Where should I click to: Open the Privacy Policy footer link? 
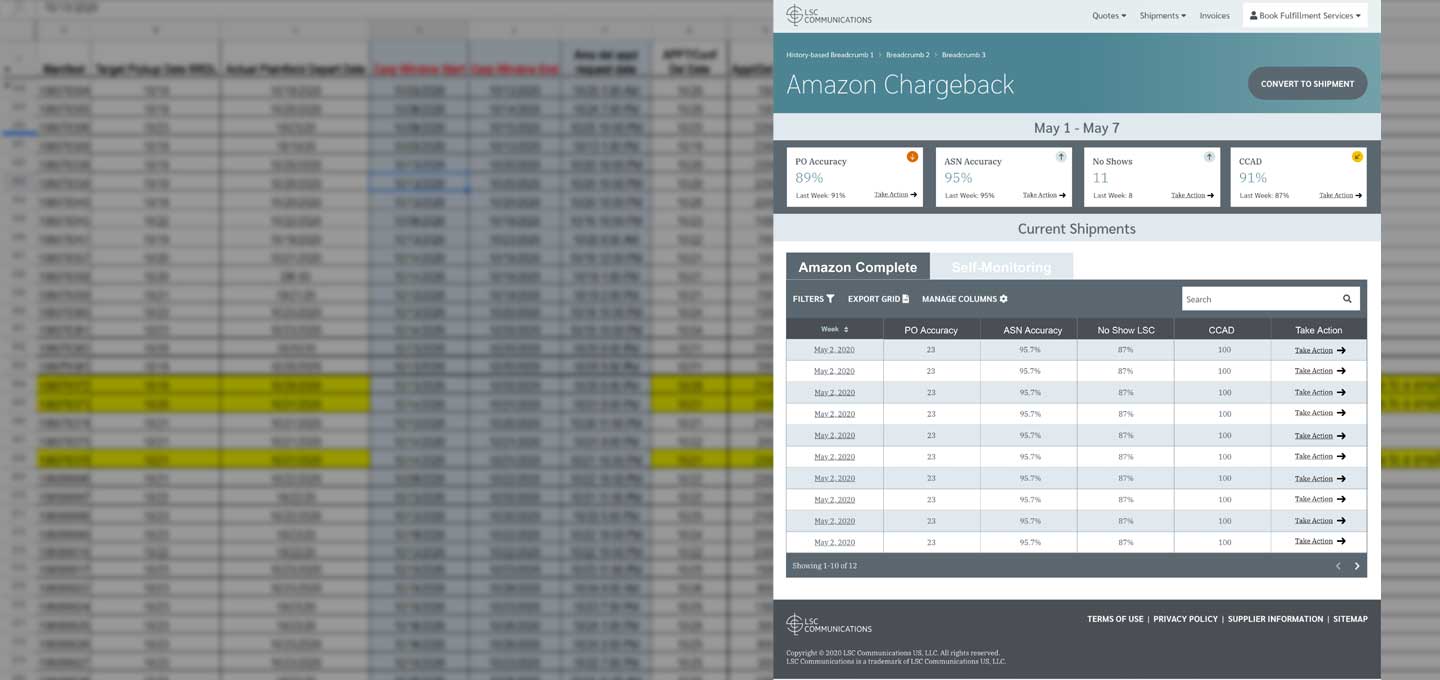click(1185, 618)
